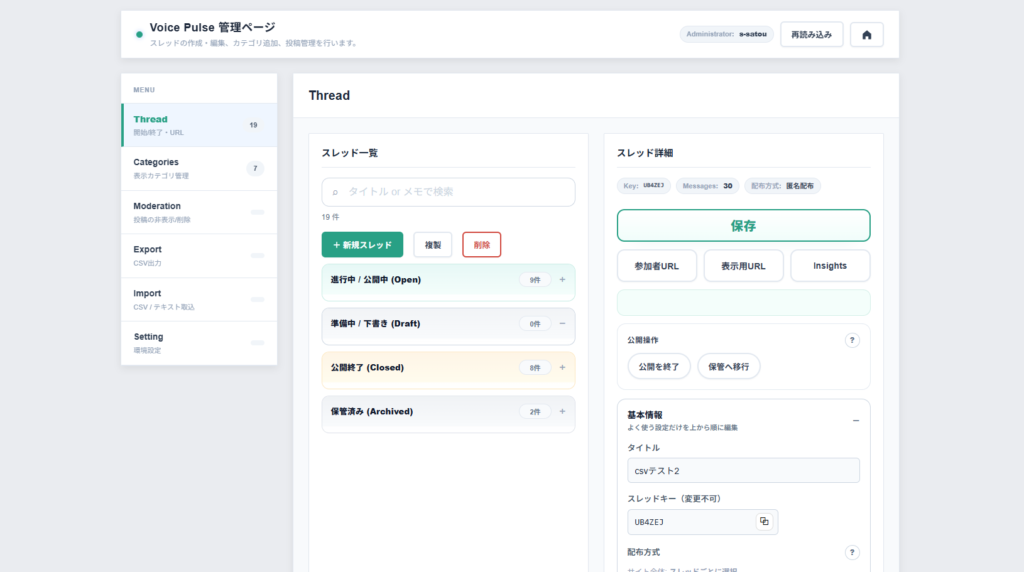Copy the thread key UB4ZEJ

pos(764,521)
